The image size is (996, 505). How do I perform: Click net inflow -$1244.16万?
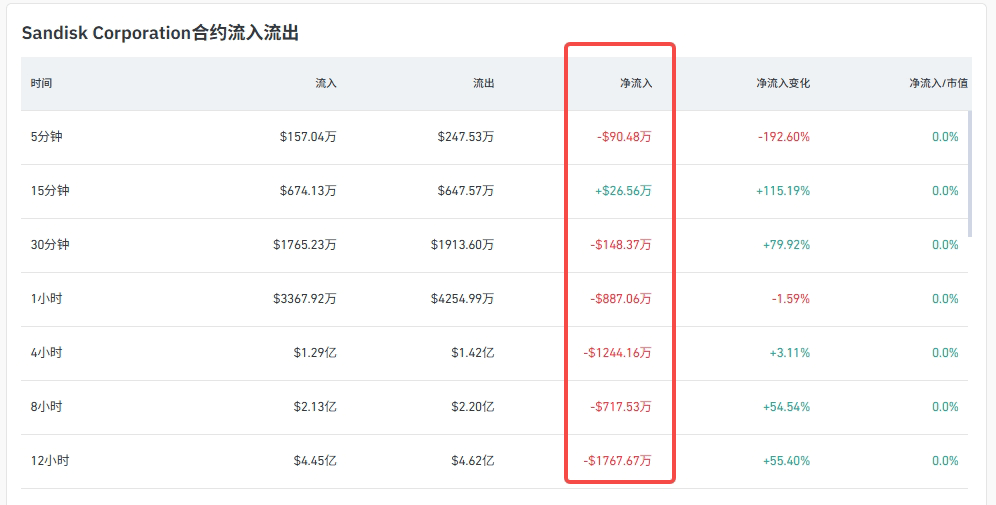coord(618,353)
